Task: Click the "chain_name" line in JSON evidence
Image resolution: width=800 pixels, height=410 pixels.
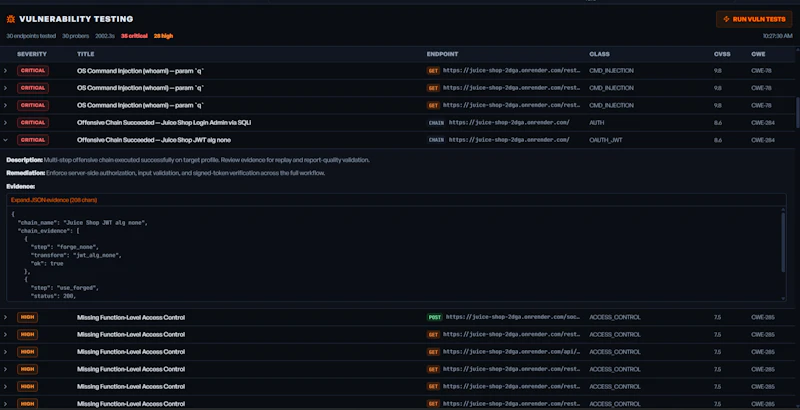Action: (82, 223)
